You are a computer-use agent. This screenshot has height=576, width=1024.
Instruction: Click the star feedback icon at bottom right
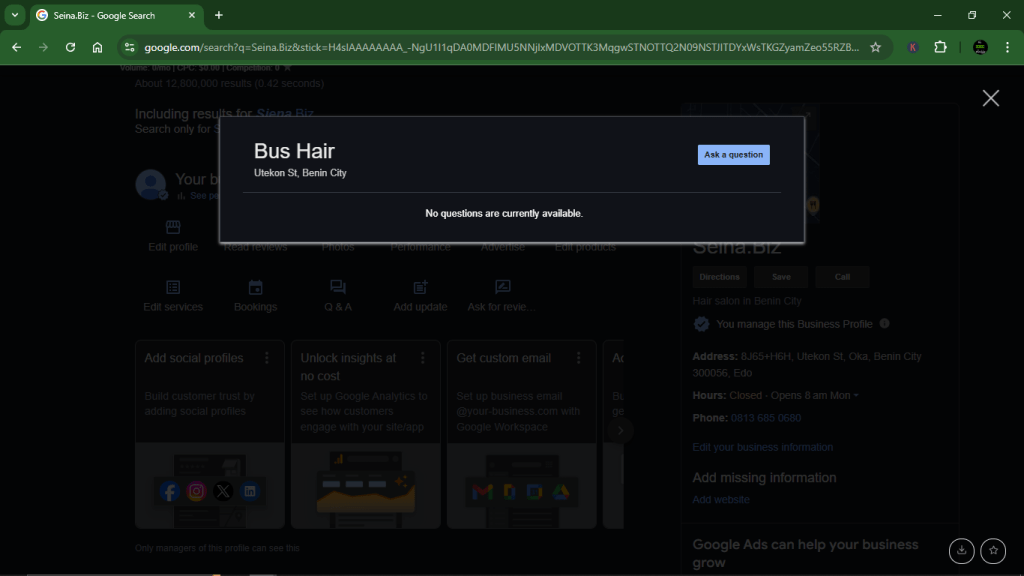pos(992,551)
